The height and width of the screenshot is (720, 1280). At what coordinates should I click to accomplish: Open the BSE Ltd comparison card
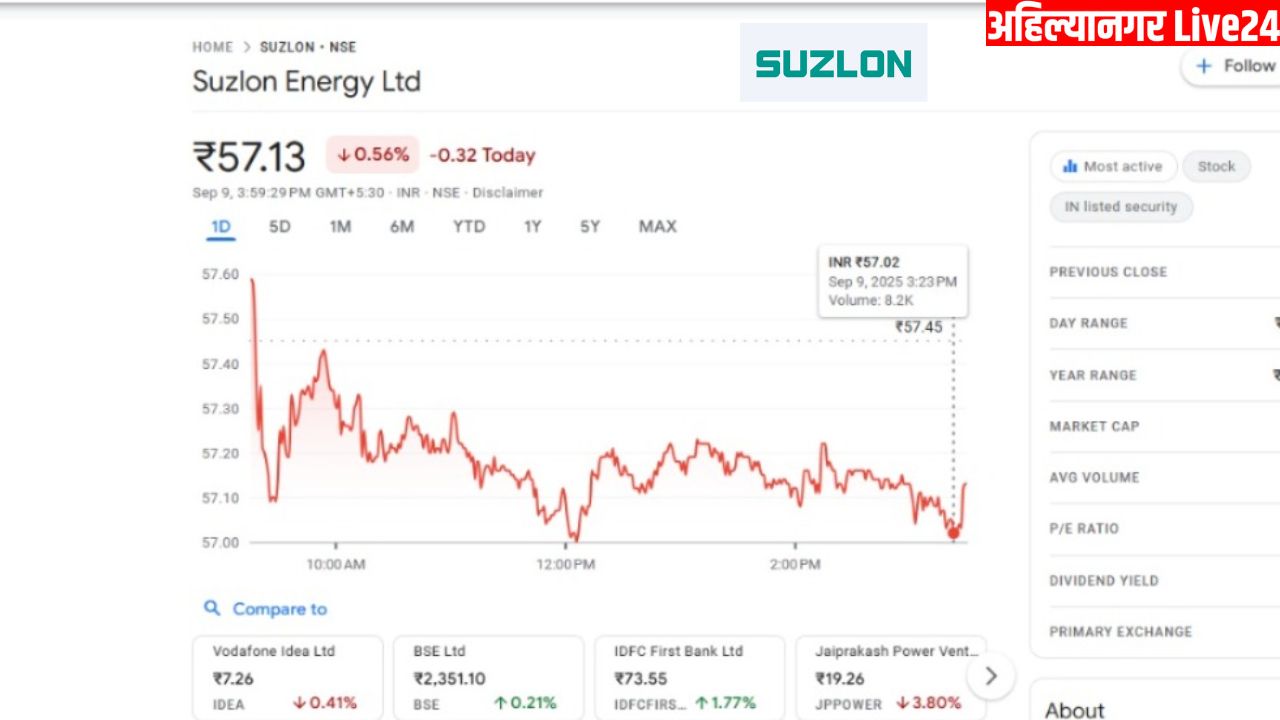(x=488, y=677)
